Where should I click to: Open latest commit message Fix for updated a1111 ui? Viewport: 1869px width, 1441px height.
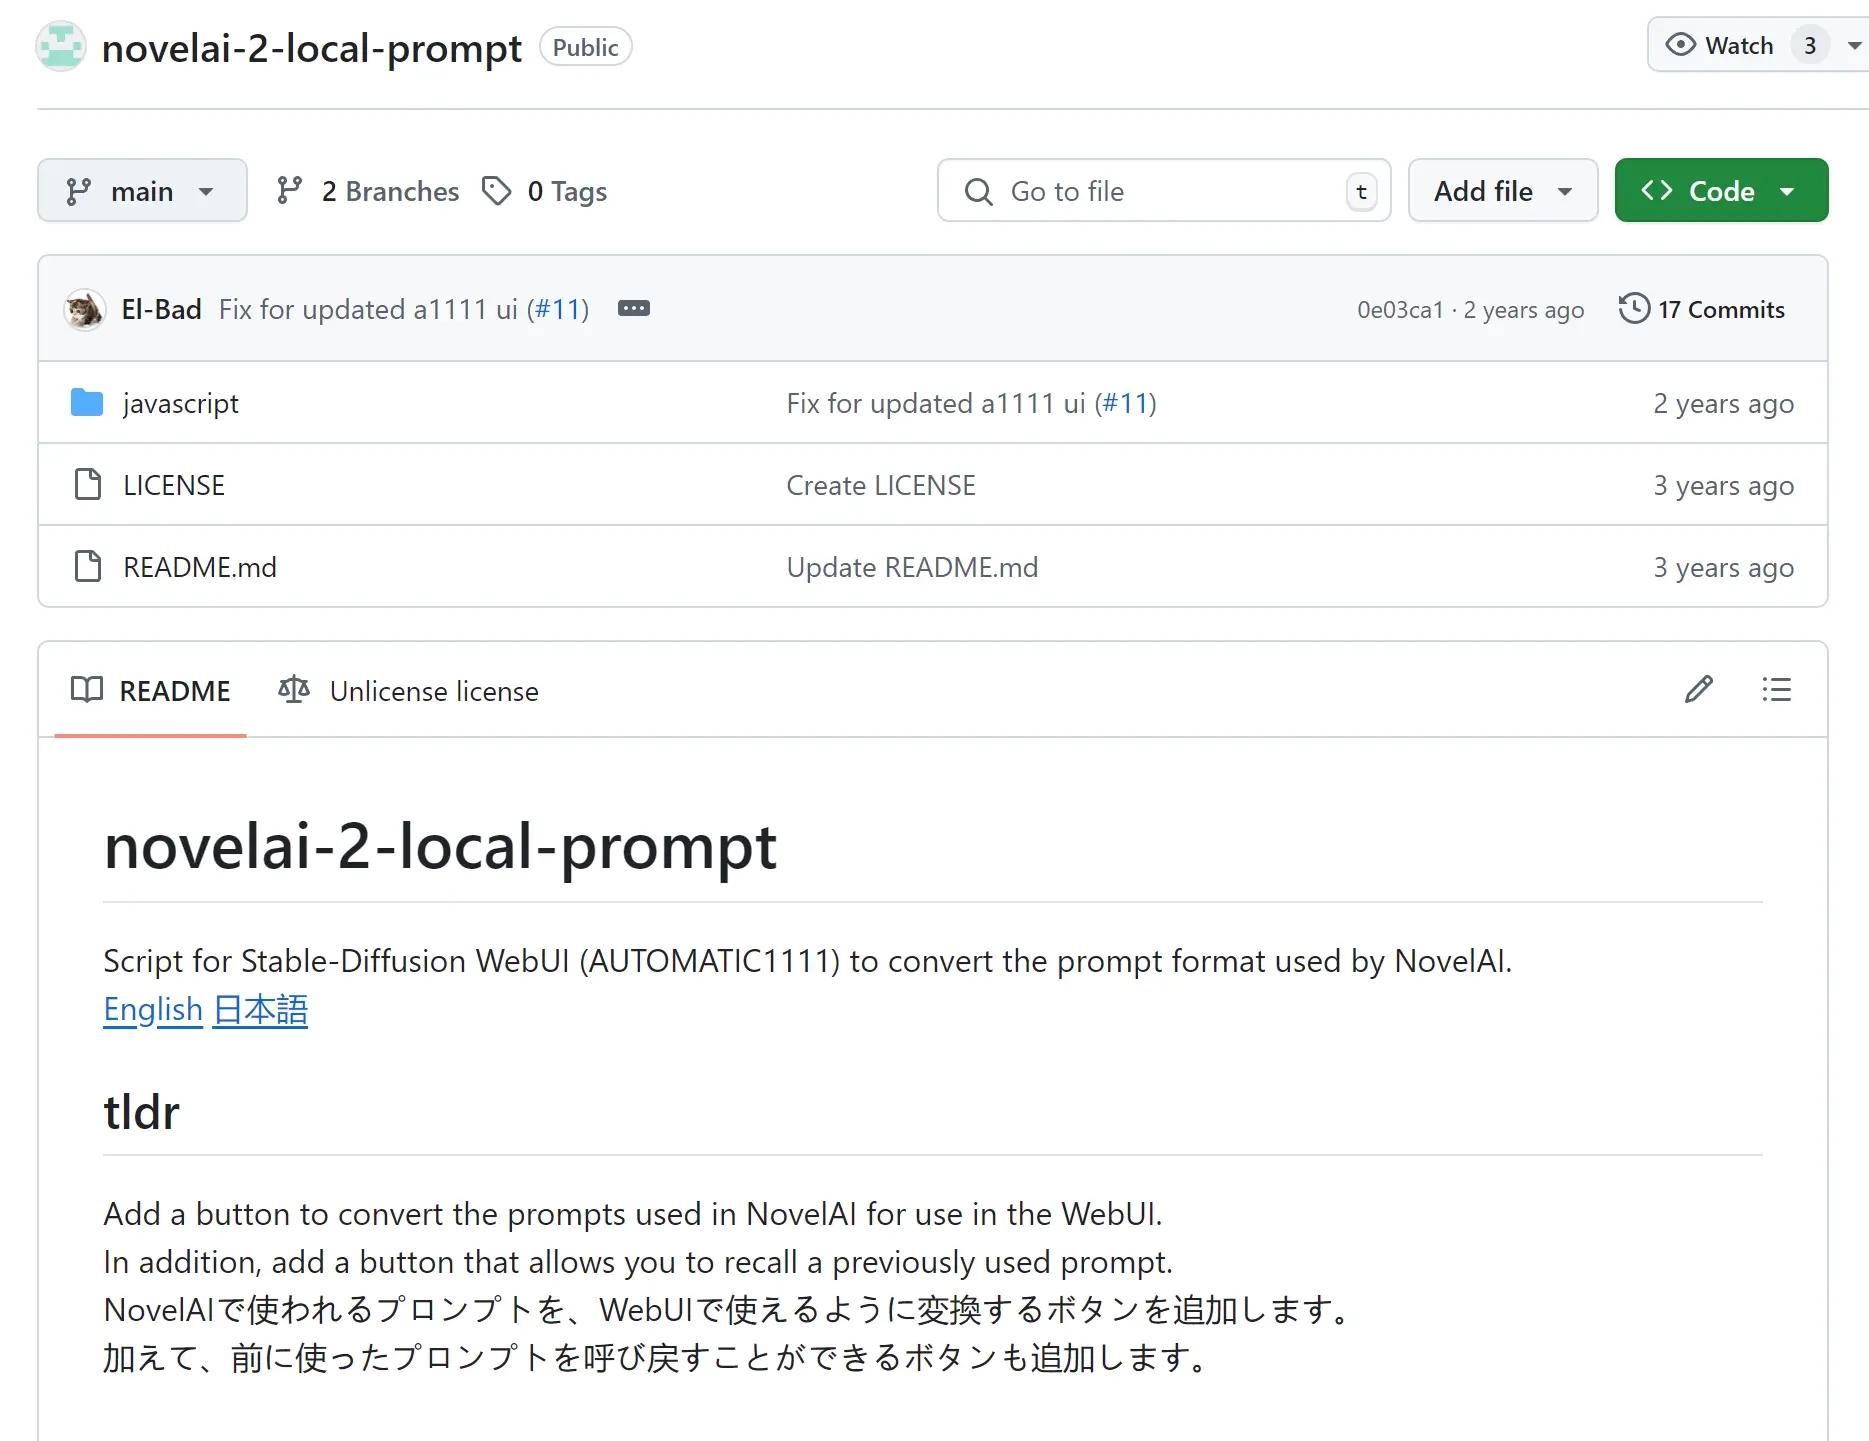coord(368,309)
